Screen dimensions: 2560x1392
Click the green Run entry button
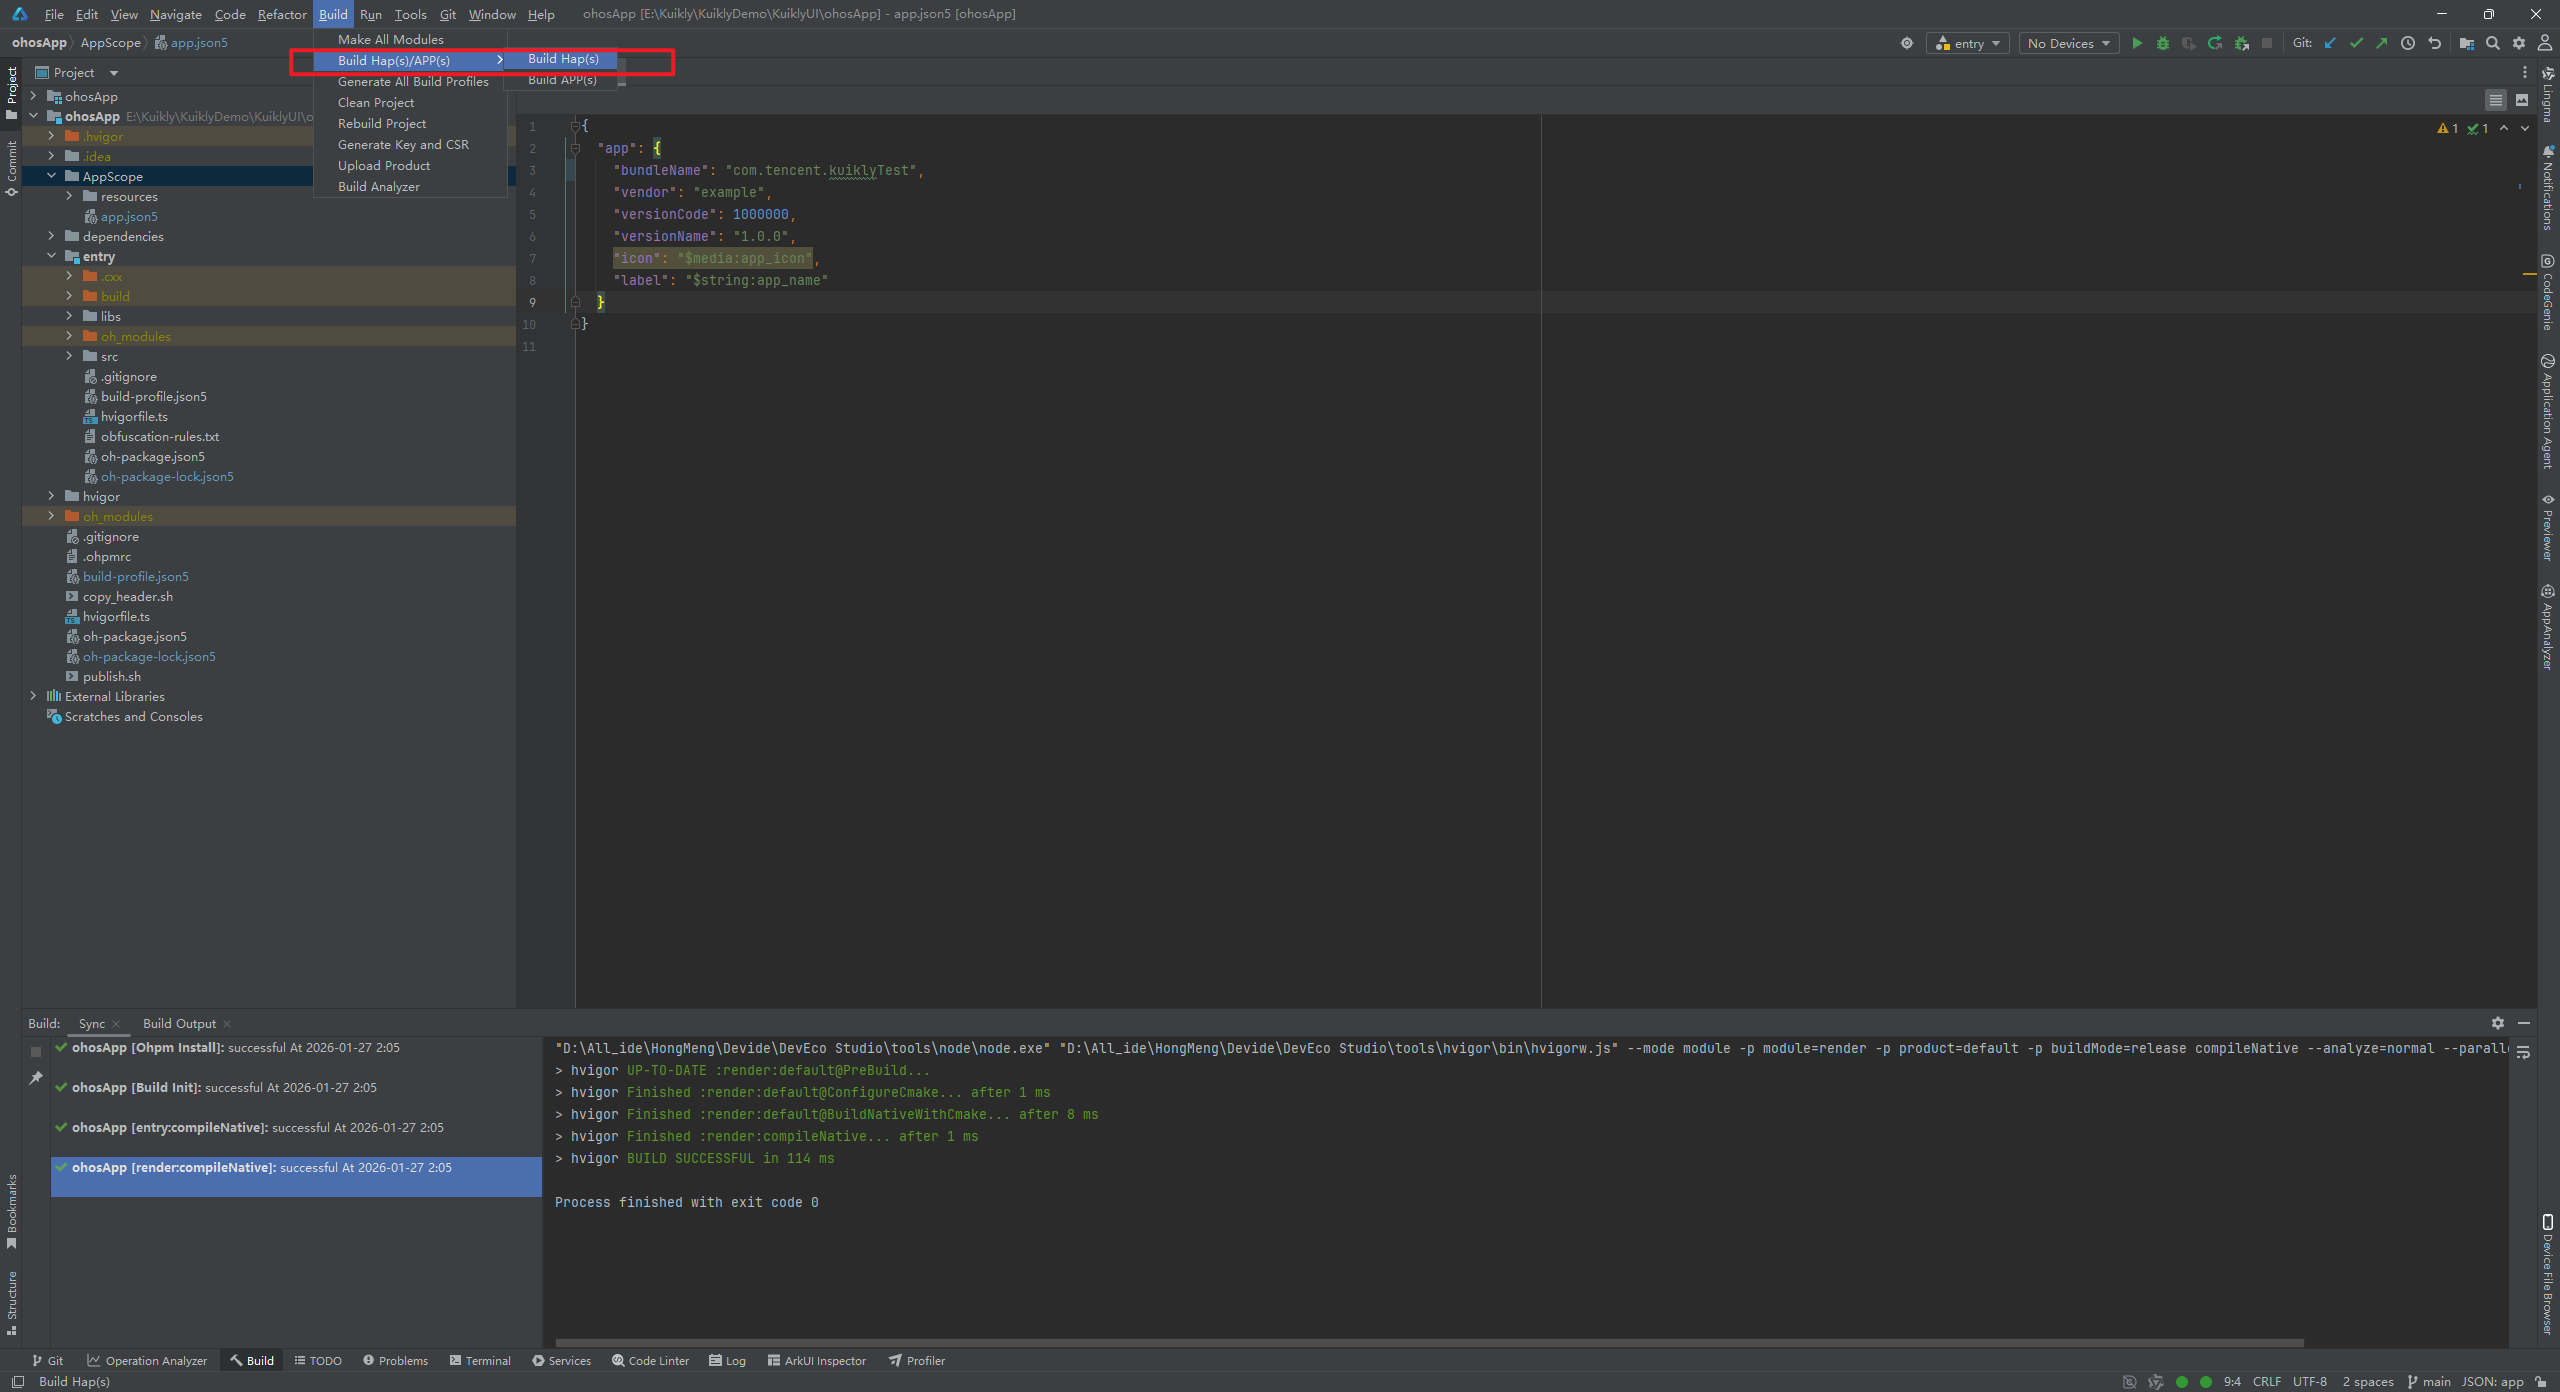2137,43
